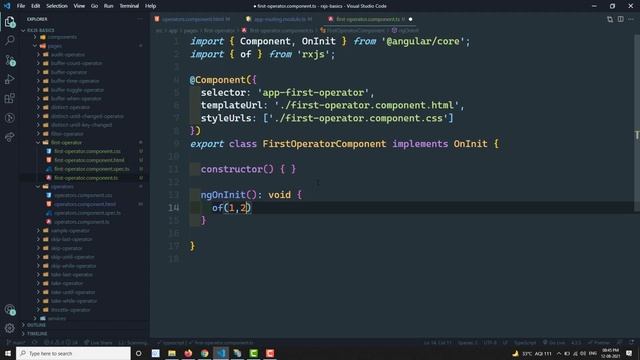Open the green Camtasia taskbar icon
Screen dimensions: 640x360
253,353
